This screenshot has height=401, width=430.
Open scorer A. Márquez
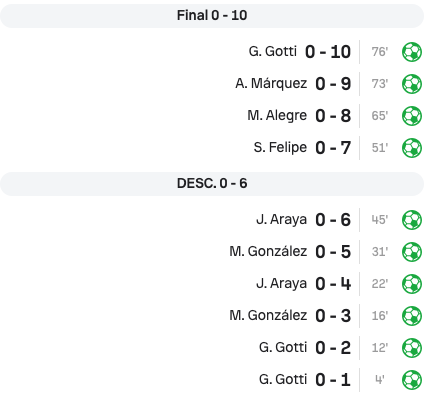271,83
